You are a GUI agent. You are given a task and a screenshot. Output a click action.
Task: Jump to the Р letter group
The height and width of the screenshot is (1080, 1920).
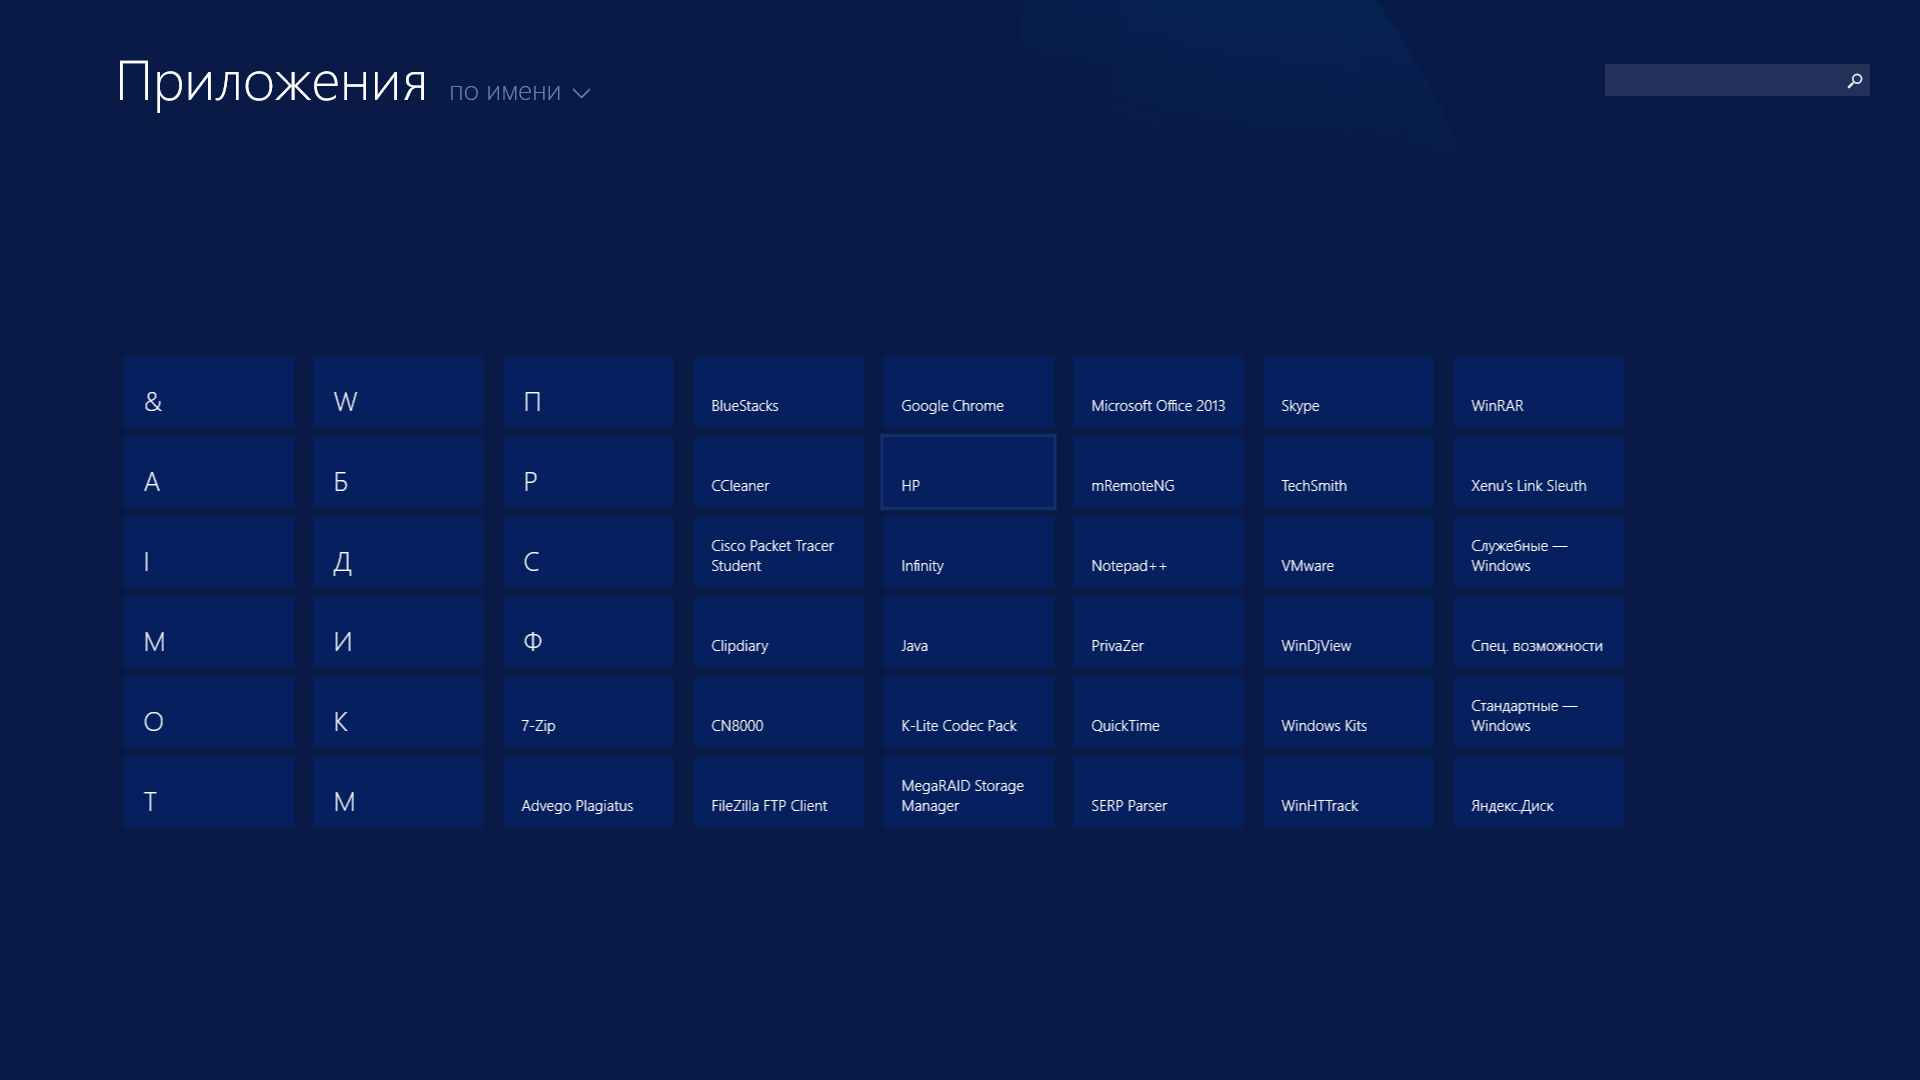(x=588, y=472)
